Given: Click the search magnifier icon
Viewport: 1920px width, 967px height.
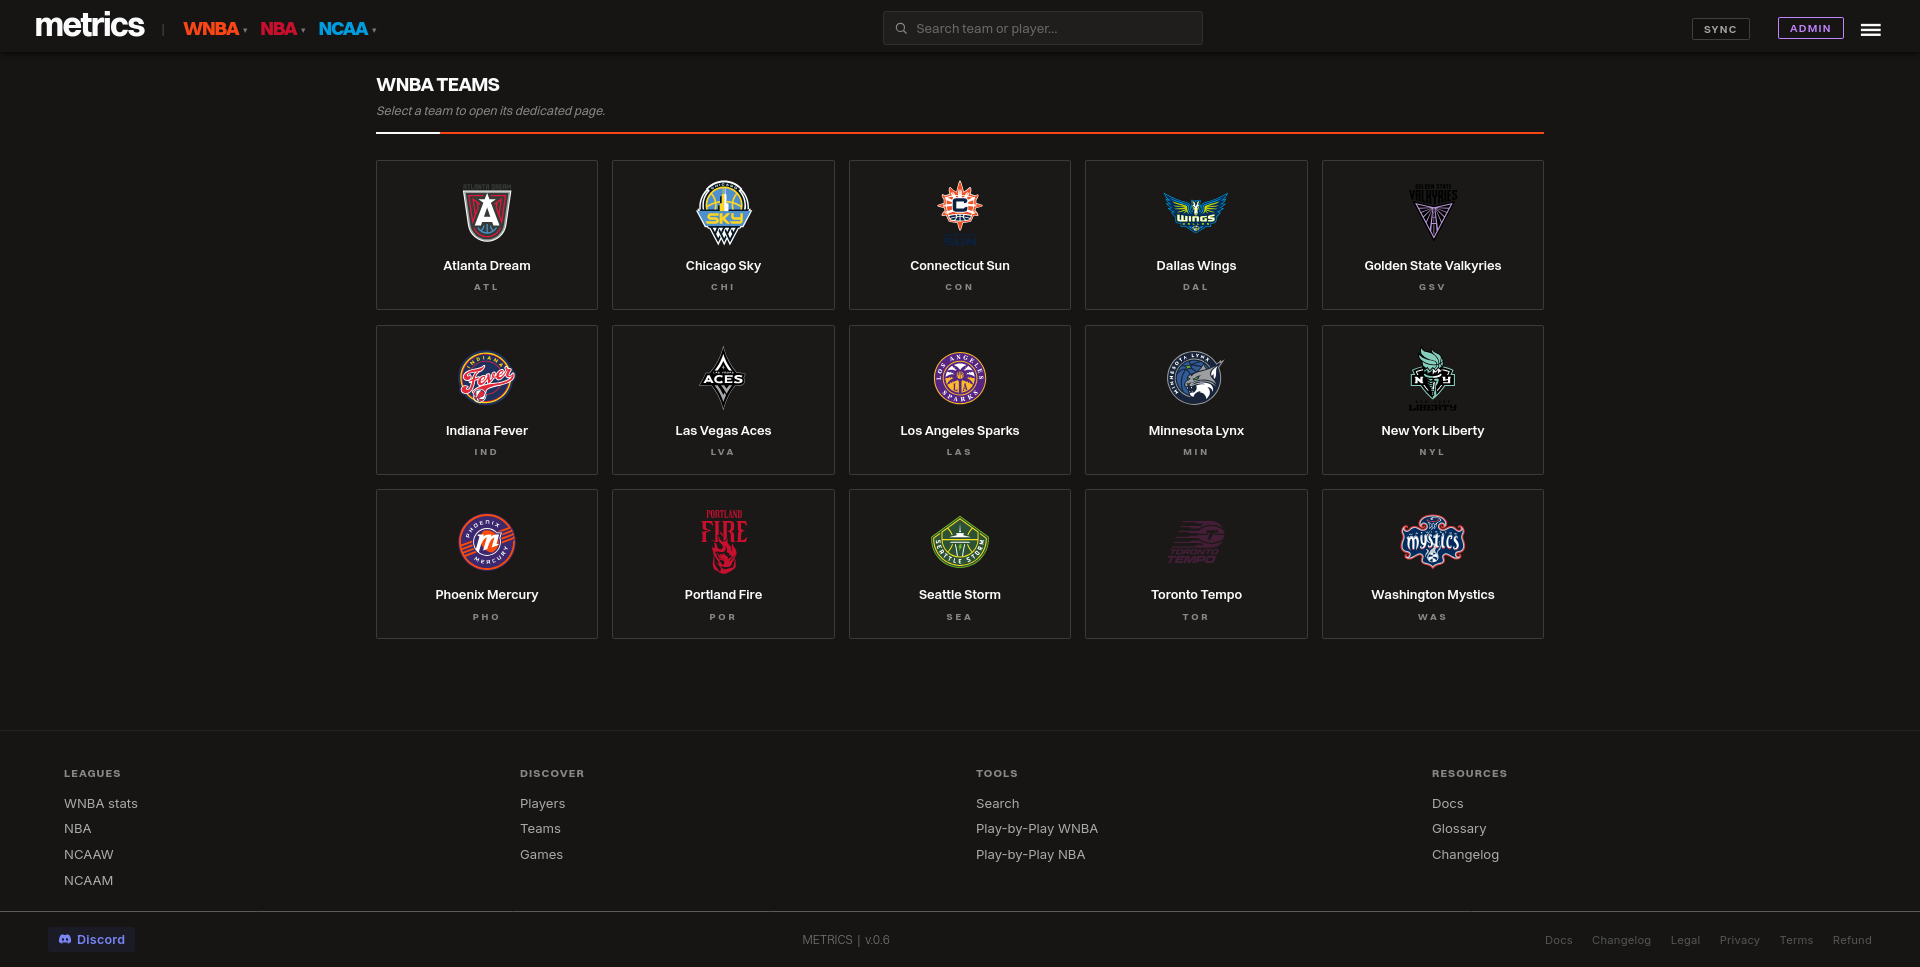Looking at the screenshot, I should point(901,28).
